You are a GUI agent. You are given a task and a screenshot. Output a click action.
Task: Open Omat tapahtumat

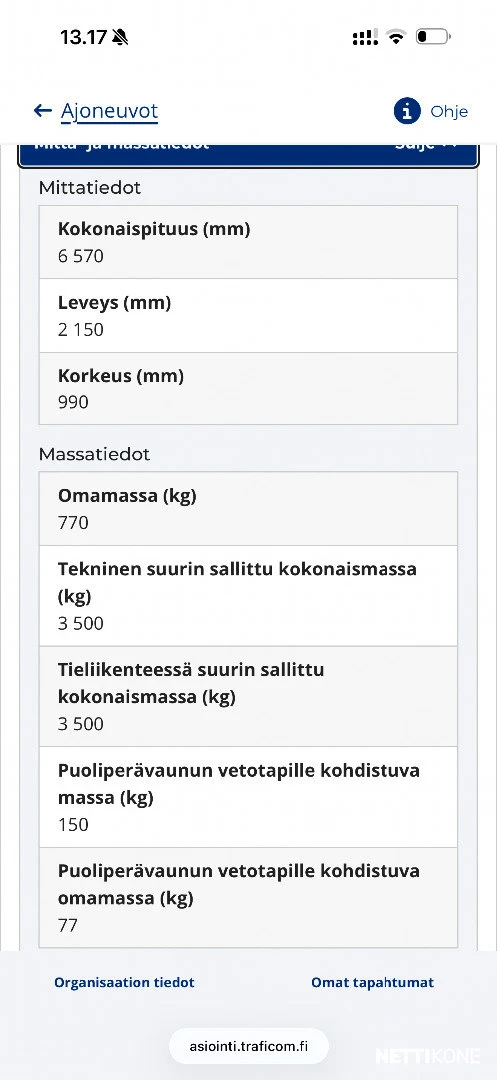pos(372,983)
